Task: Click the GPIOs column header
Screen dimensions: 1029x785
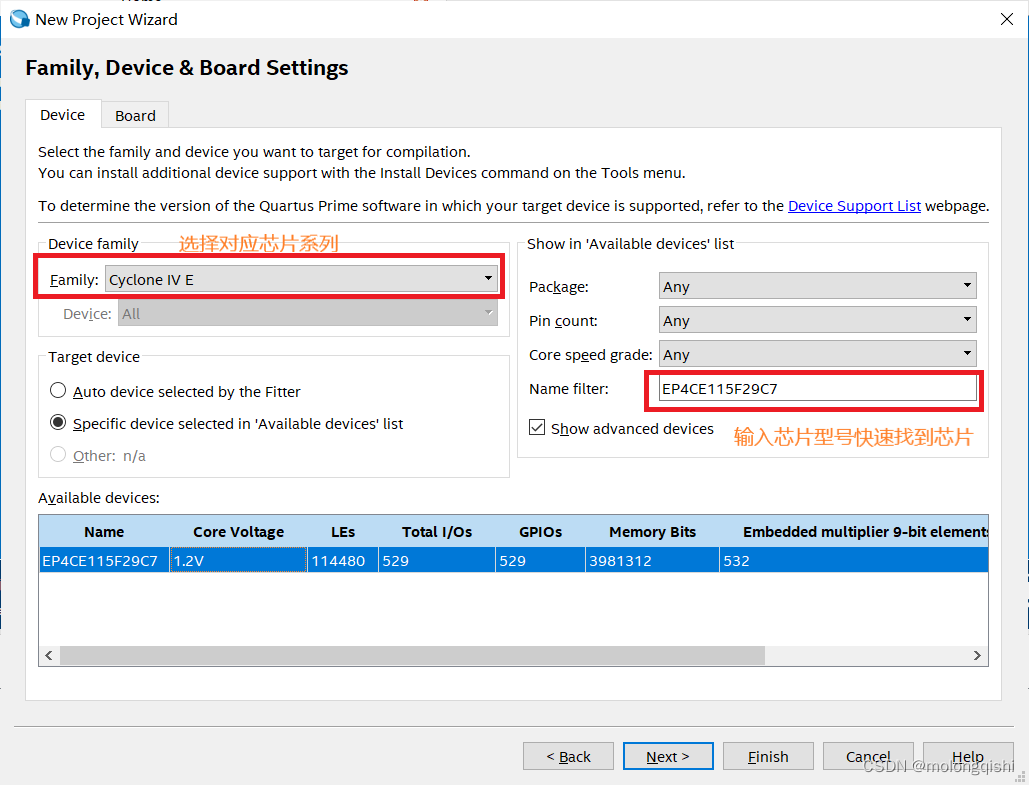Action: pos(540,532)
